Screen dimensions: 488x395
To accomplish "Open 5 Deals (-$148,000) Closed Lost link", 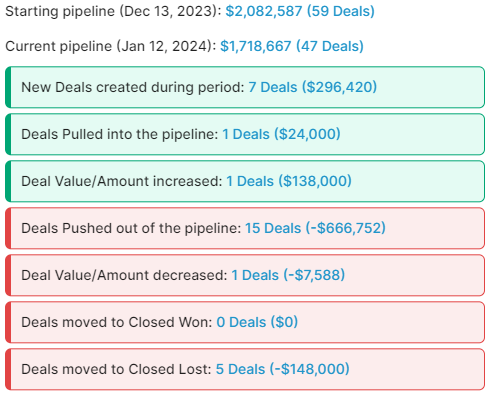I will 283,369.
